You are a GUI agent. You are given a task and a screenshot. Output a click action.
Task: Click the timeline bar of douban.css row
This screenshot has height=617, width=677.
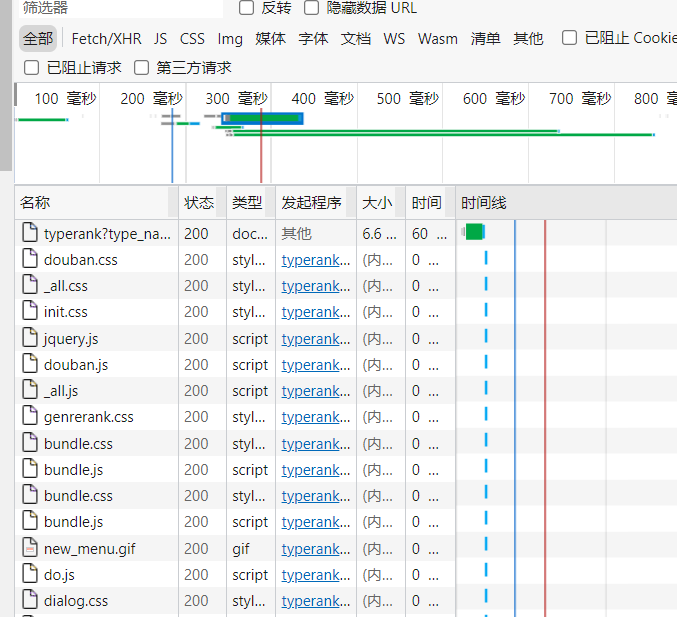(486, 258)
